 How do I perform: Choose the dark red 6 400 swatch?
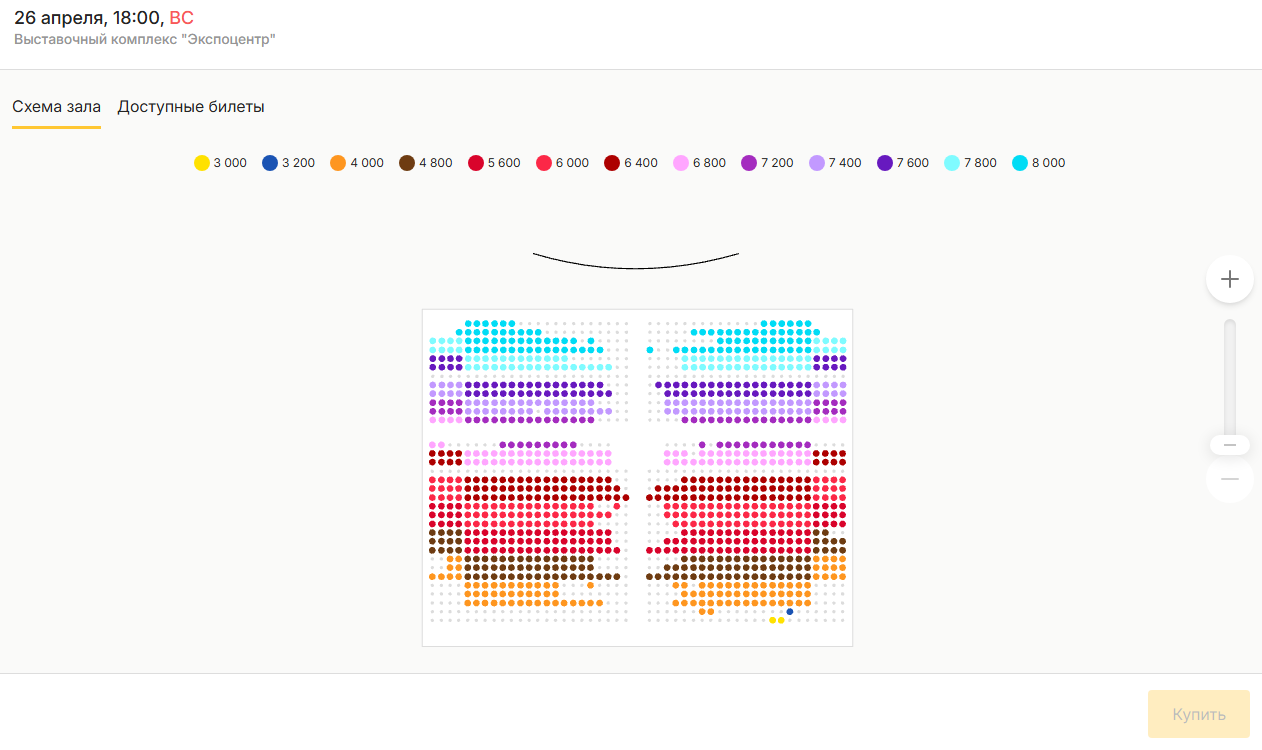coord(612,163)
